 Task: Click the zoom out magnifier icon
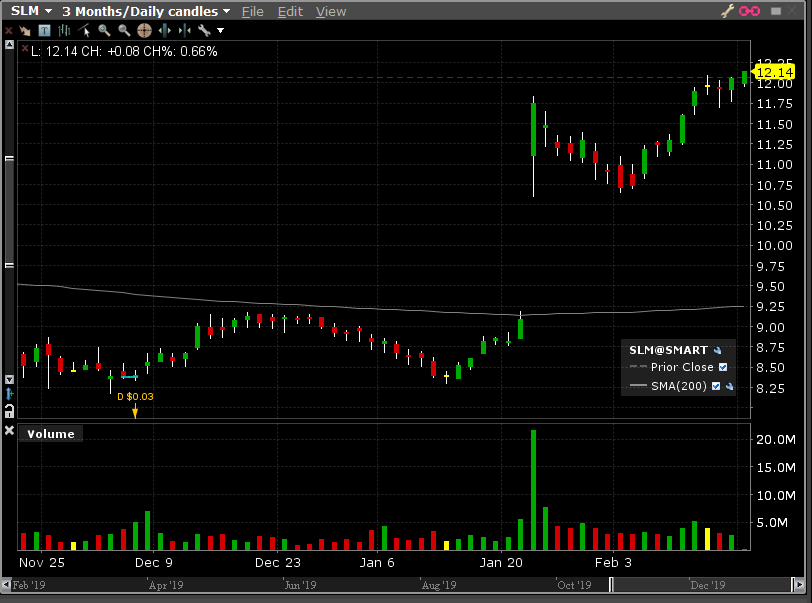124,31
